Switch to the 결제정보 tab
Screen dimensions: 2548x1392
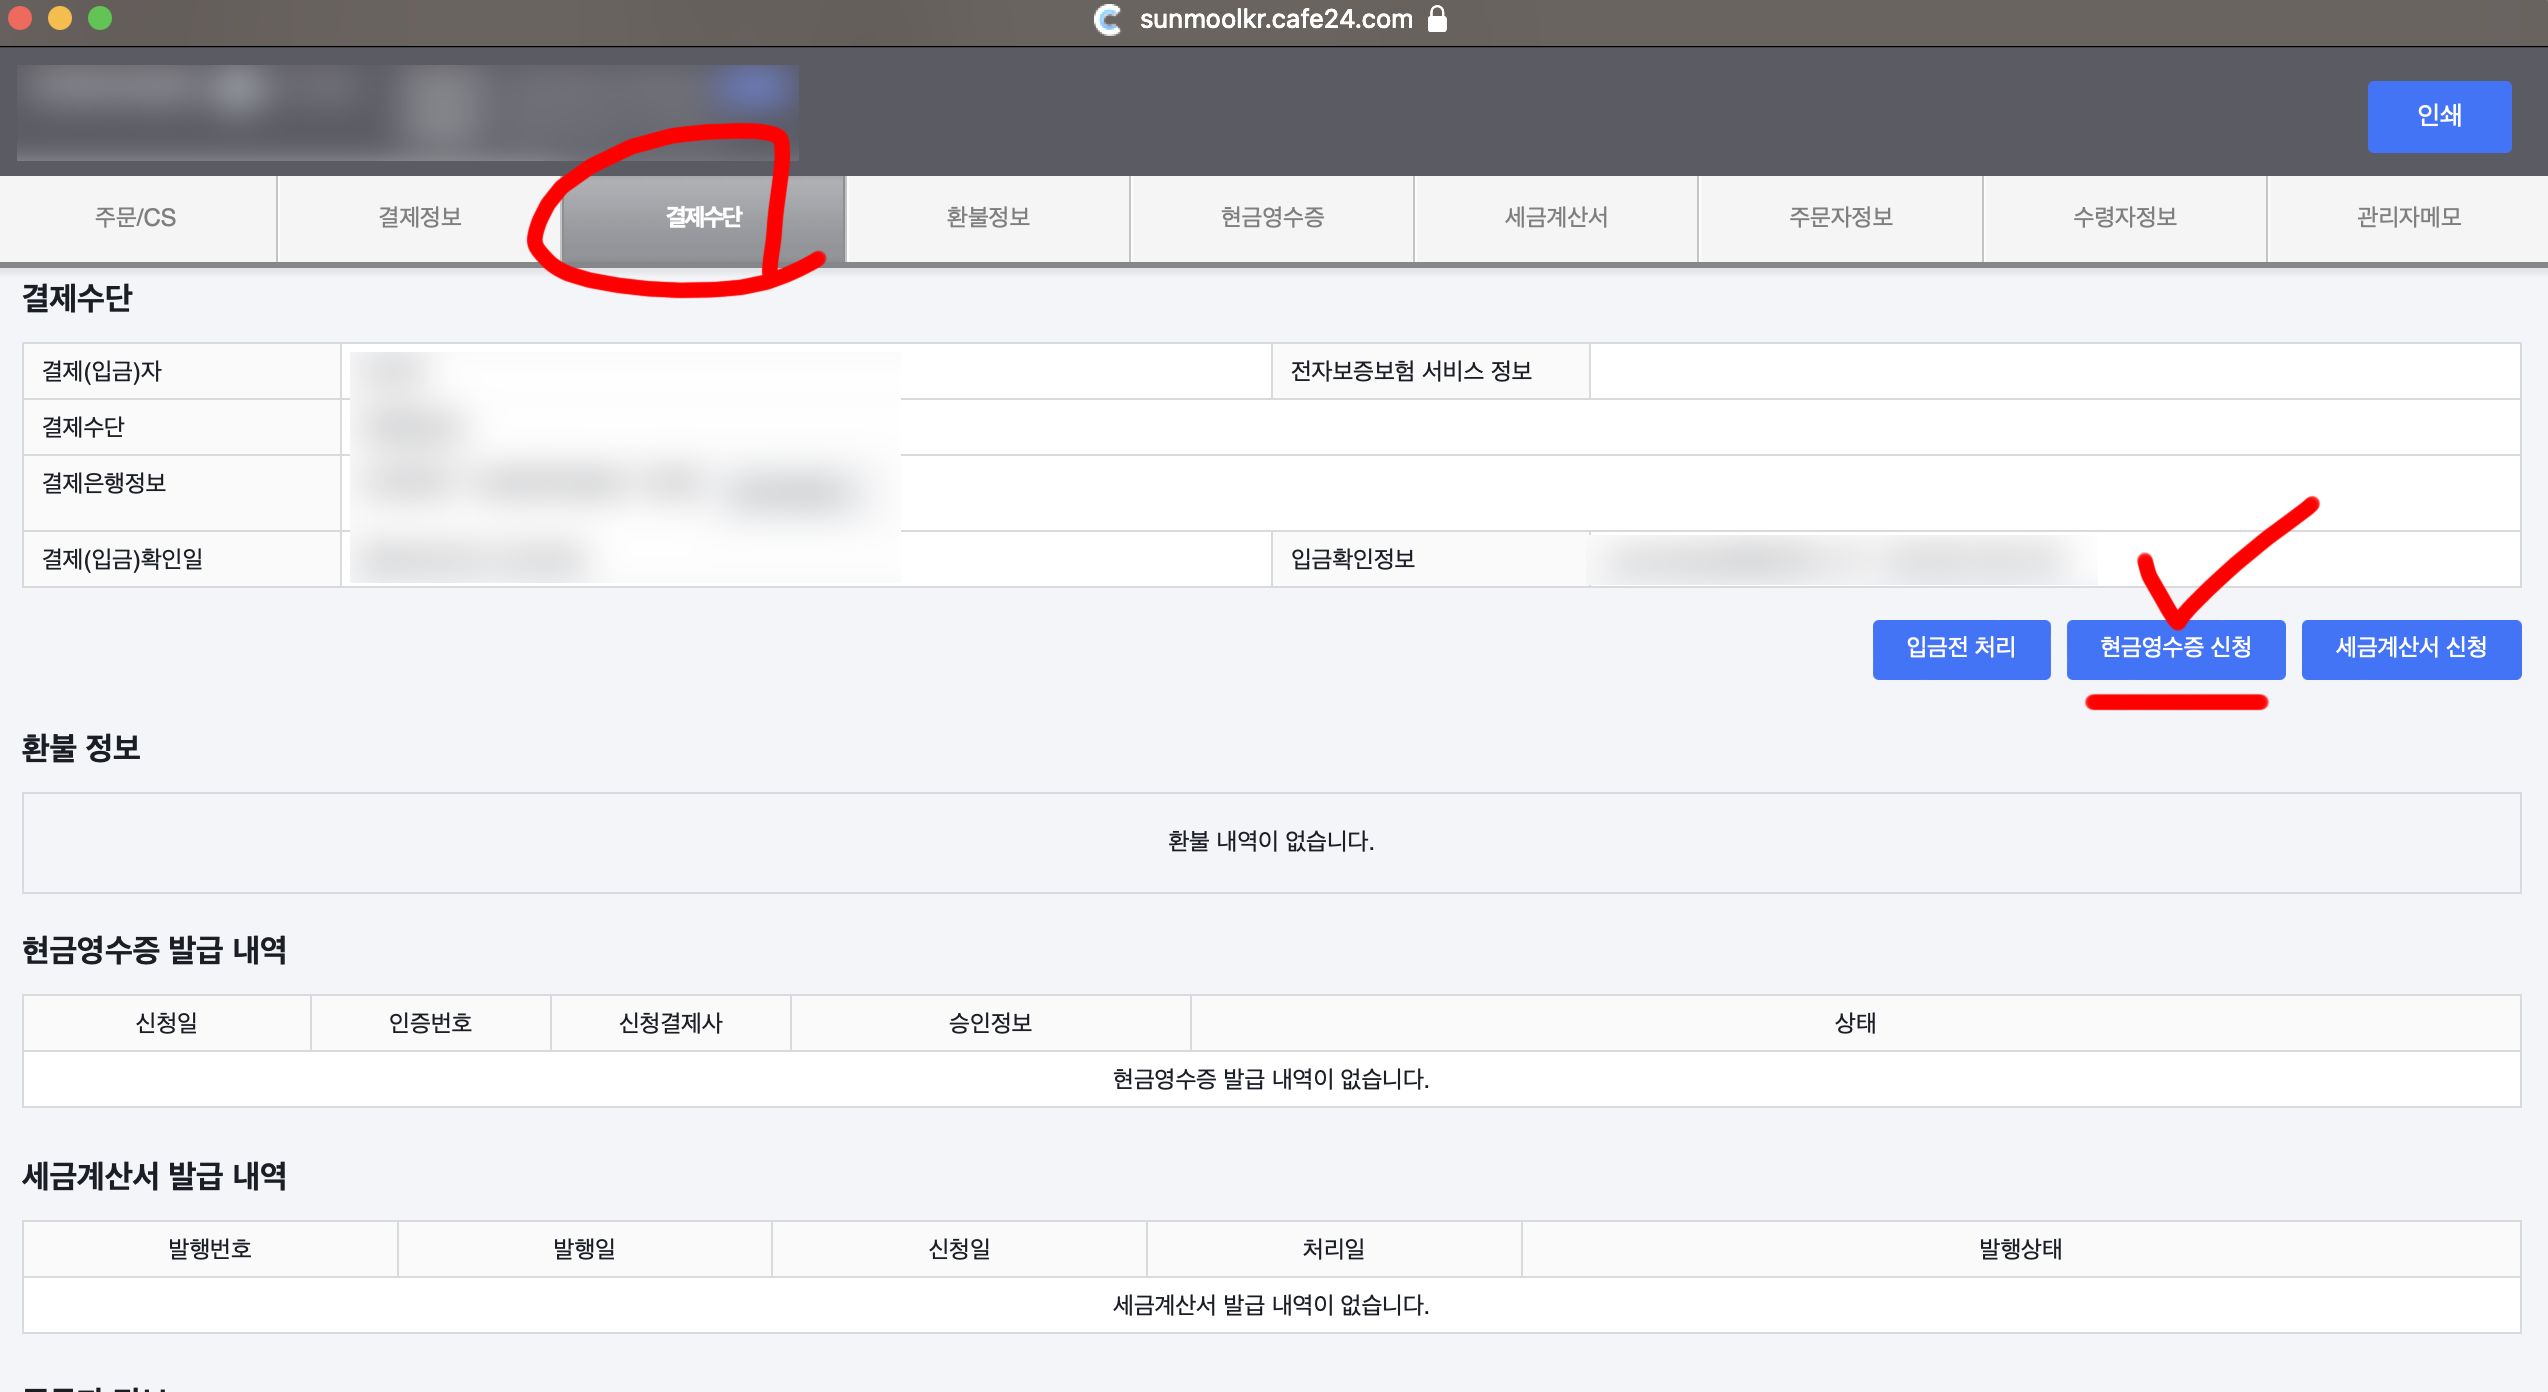[420, 217]
